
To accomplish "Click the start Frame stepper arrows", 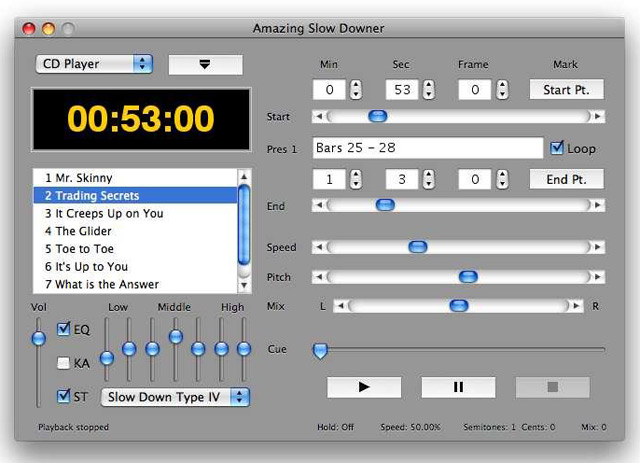I will pos(502,89).
